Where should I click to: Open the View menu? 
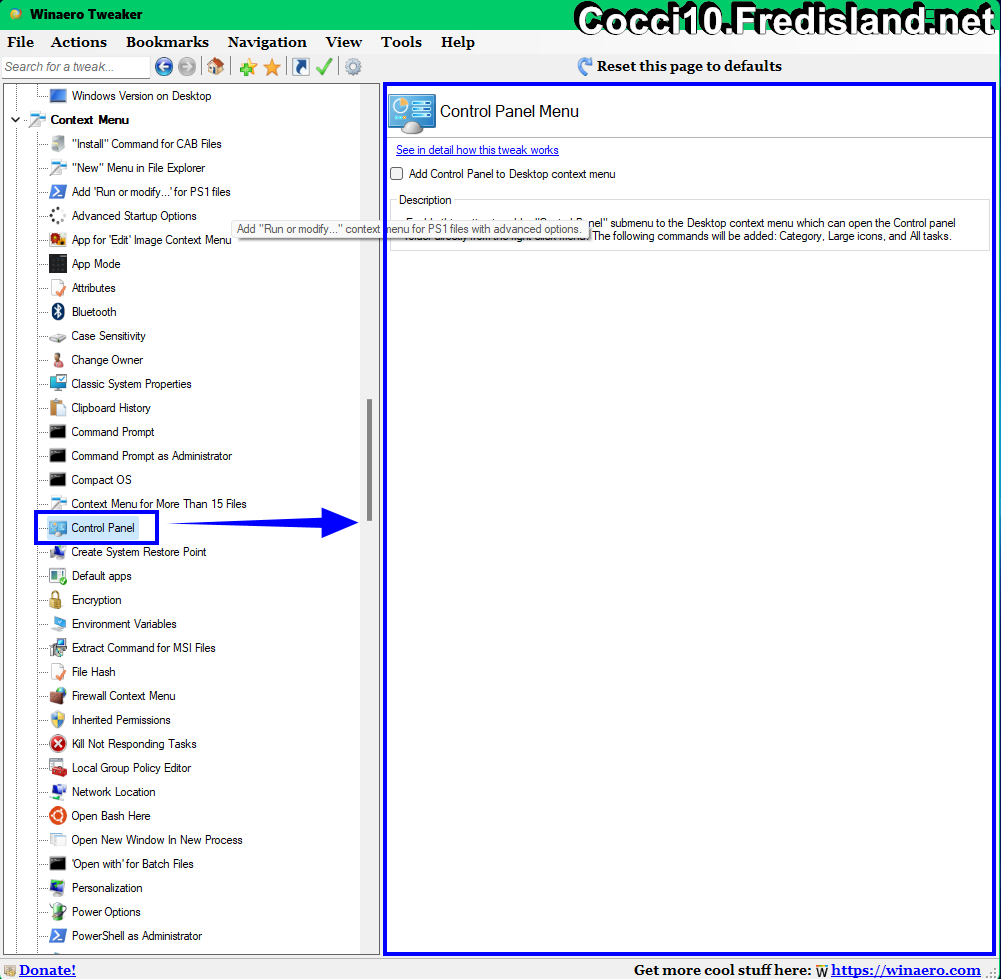pyautogui.click(x=343, y=42)
